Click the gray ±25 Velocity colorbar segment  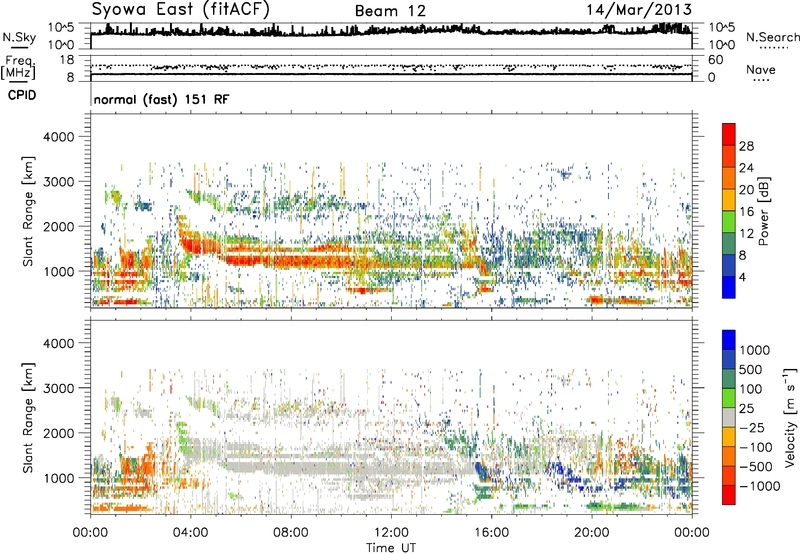[729, 417]
